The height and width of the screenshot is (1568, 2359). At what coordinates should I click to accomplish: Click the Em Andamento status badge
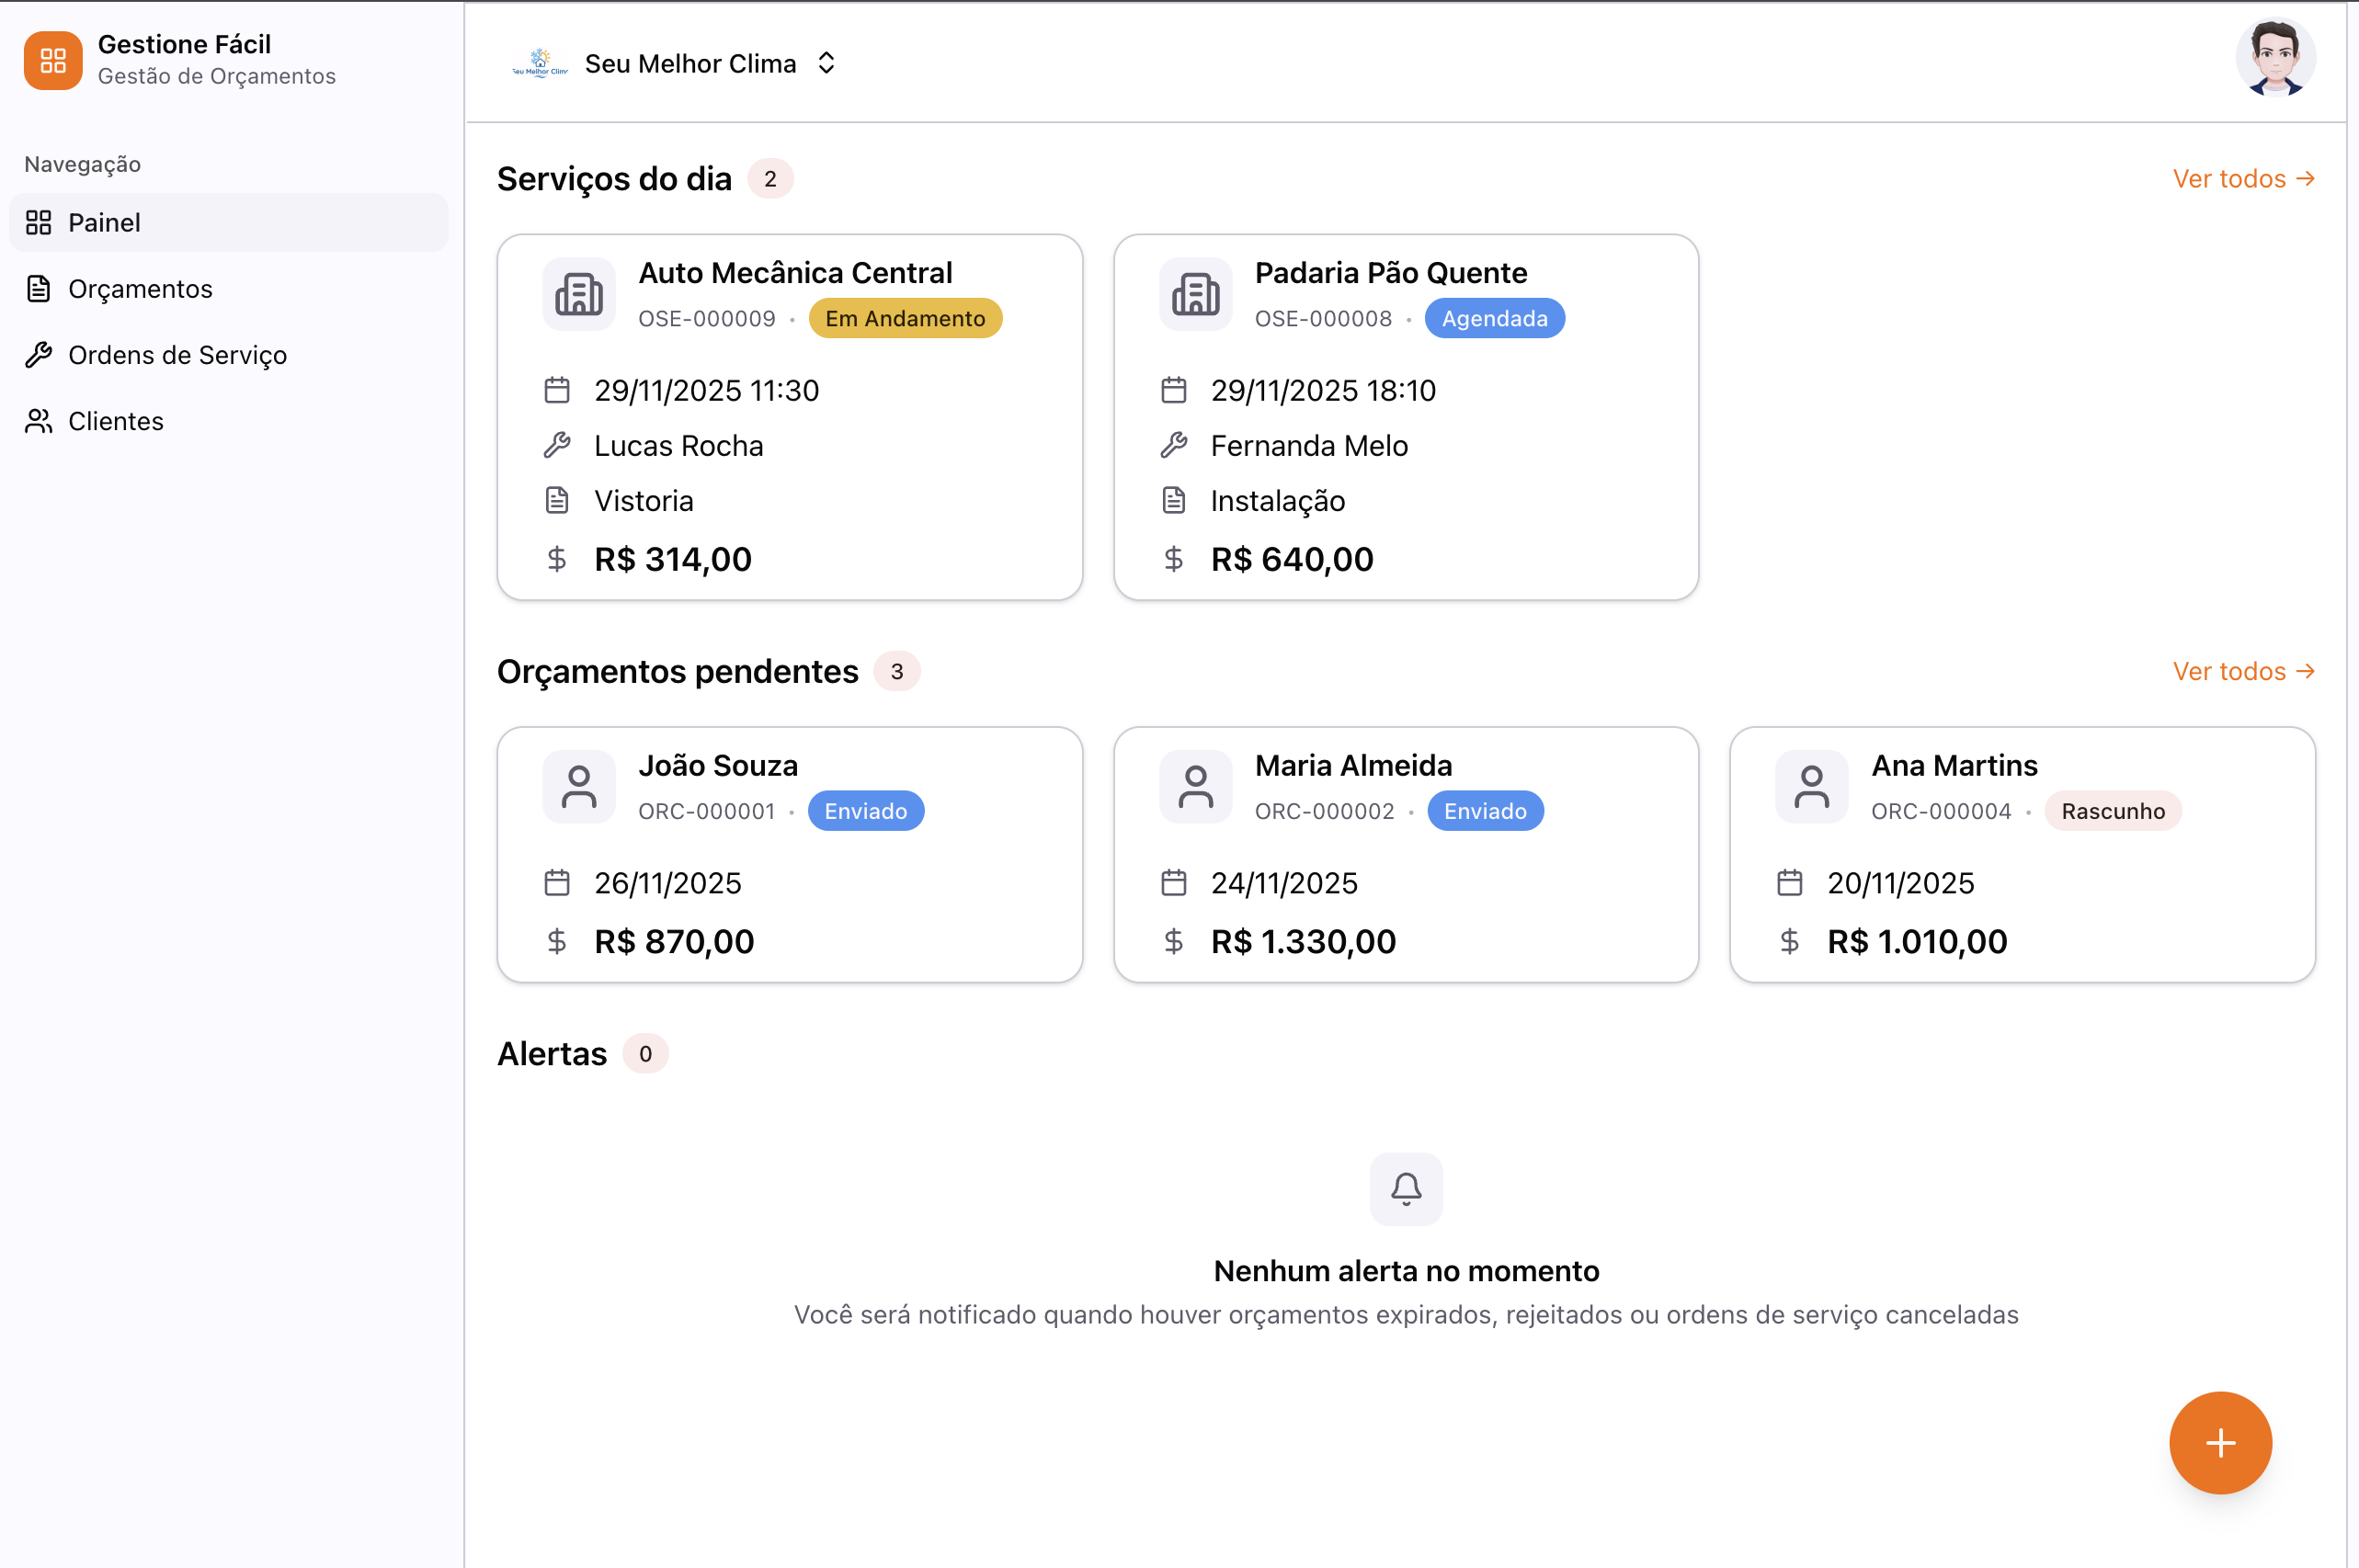904,319
